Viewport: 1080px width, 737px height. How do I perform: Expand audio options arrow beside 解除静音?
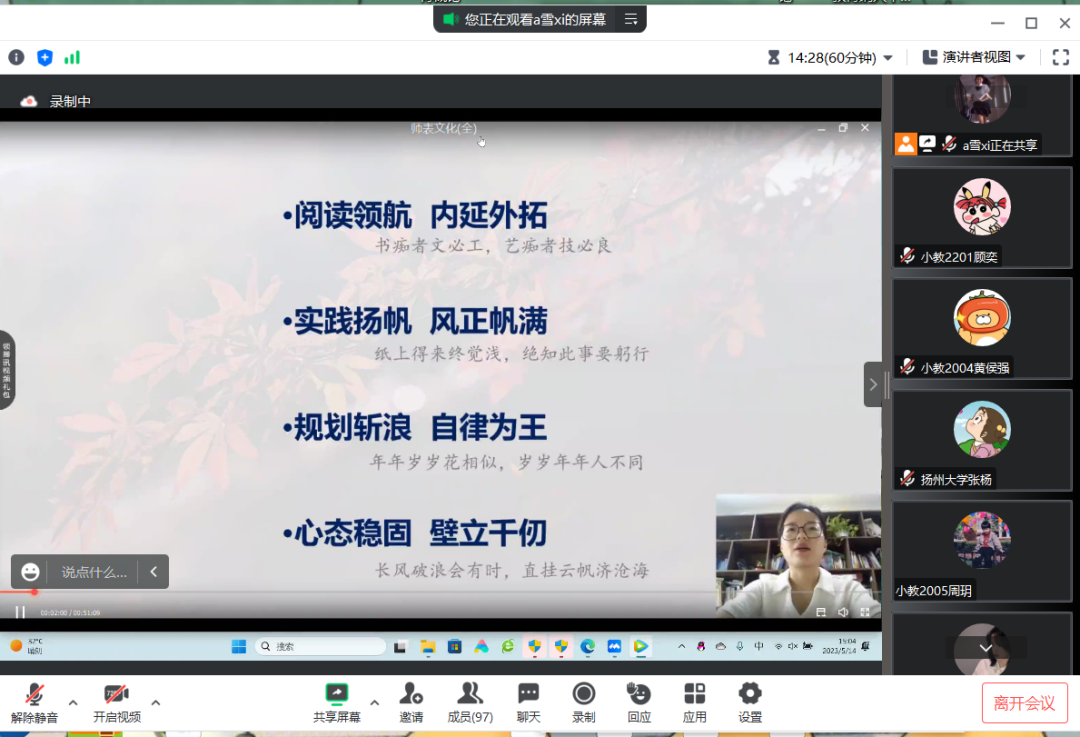[x=73, y=702]
